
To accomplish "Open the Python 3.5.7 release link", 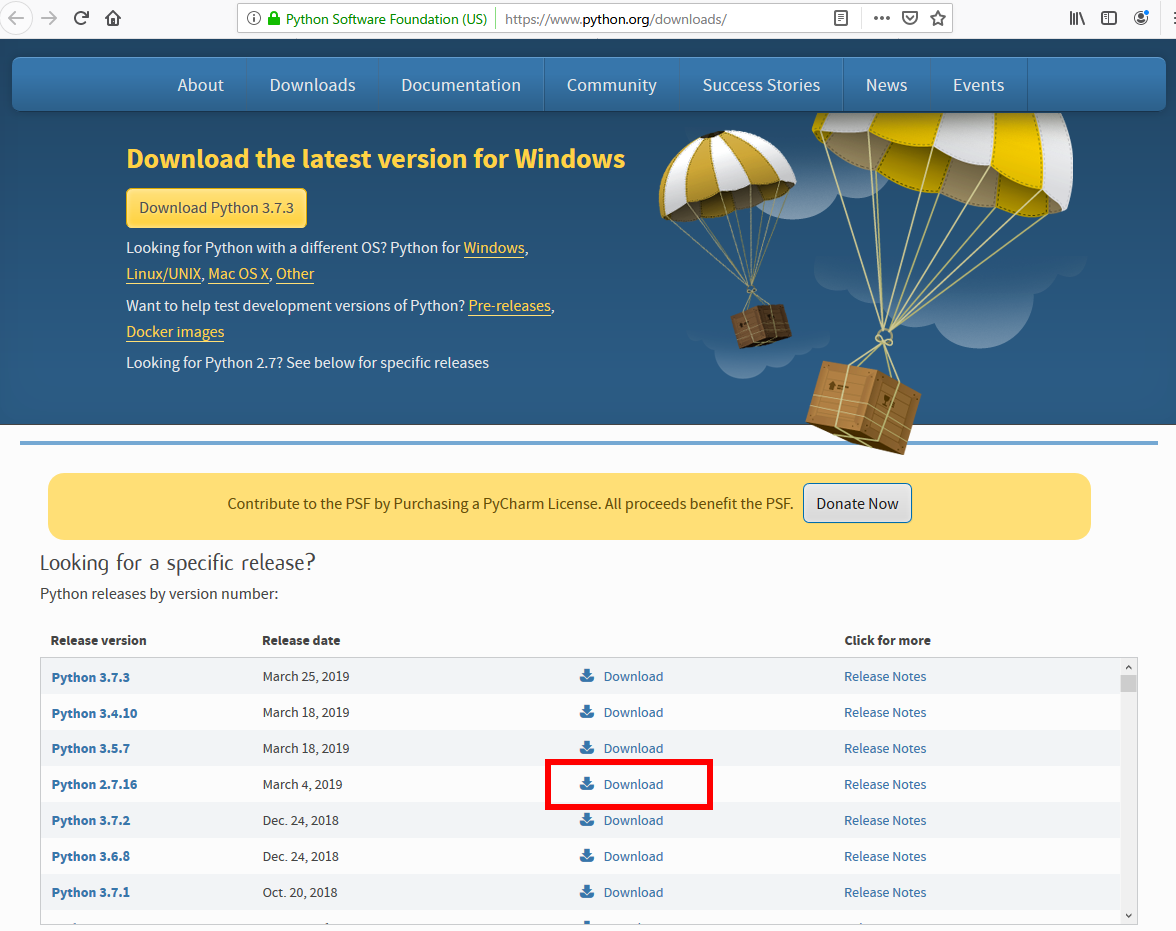I will point(90,749).
